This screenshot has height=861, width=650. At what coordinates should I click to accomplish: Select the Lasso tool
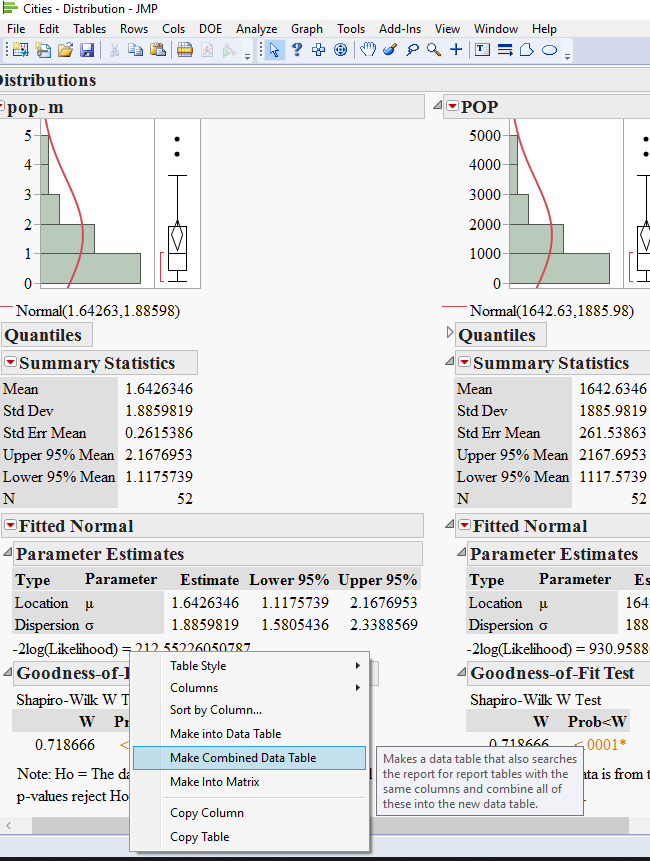pyautogui.click(x=412, y=50)
